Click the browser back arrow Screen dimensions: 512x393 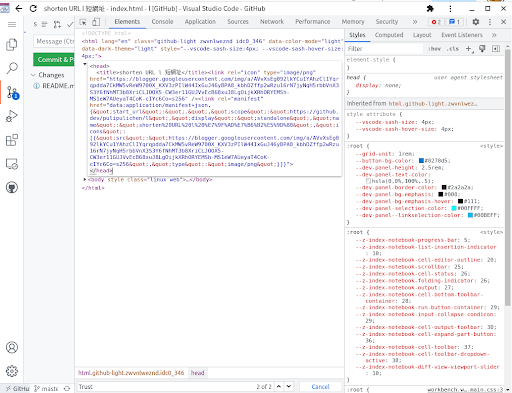click(19, 8)
